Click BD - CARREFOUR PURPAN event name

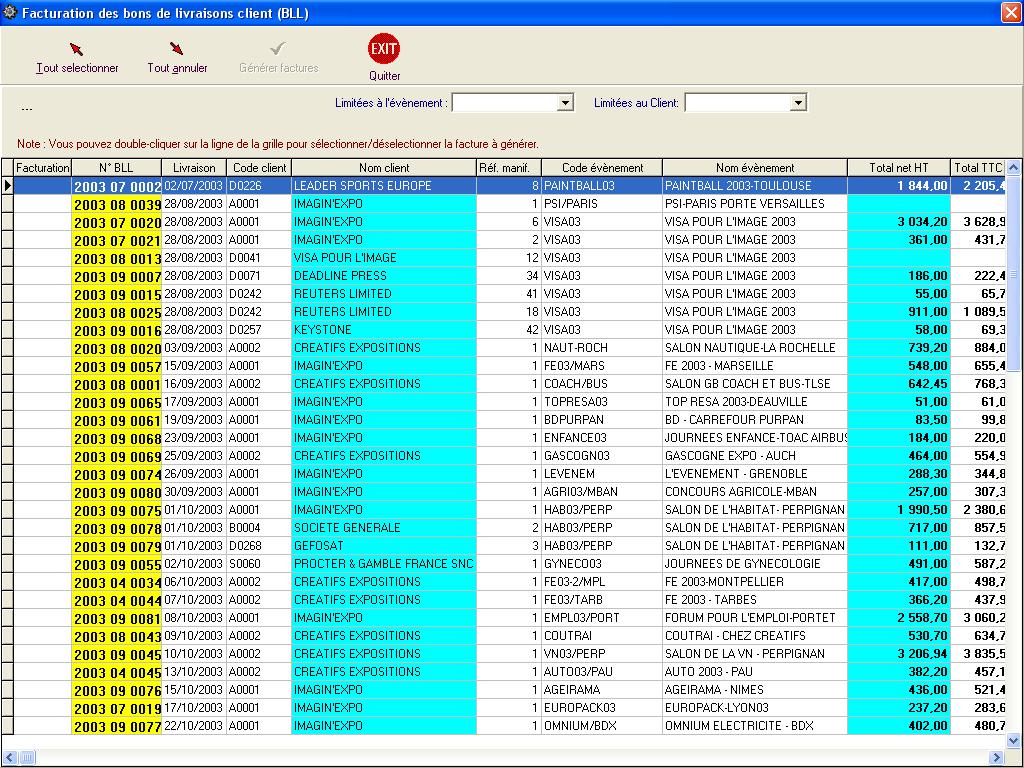pyautogui.click(x=755, y=420)
